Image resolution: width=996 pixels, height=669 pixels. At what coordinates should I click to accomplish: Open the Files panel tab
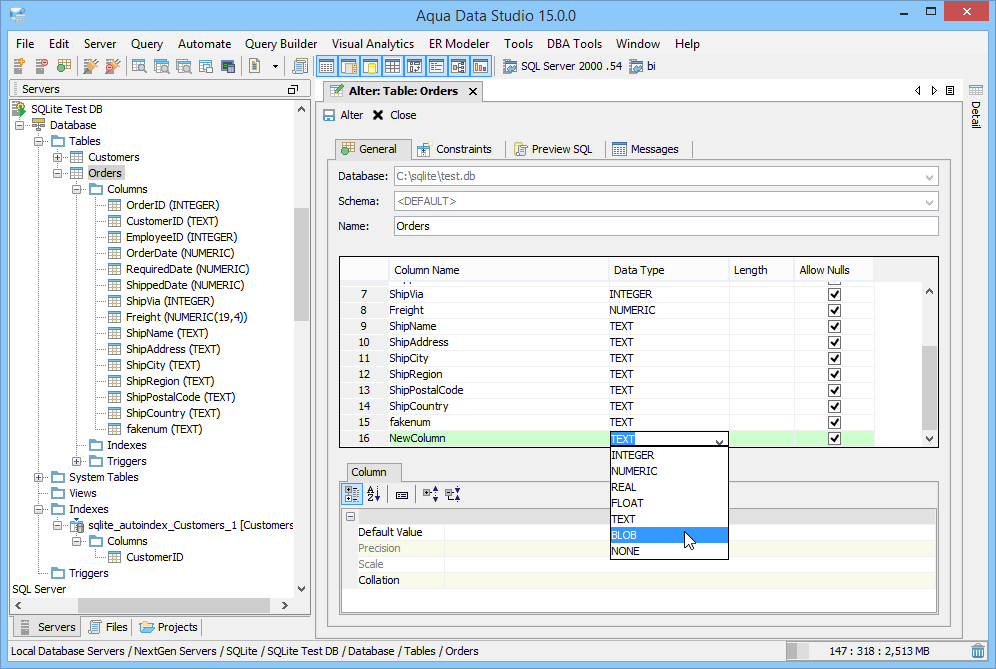[x=108, y=627]
